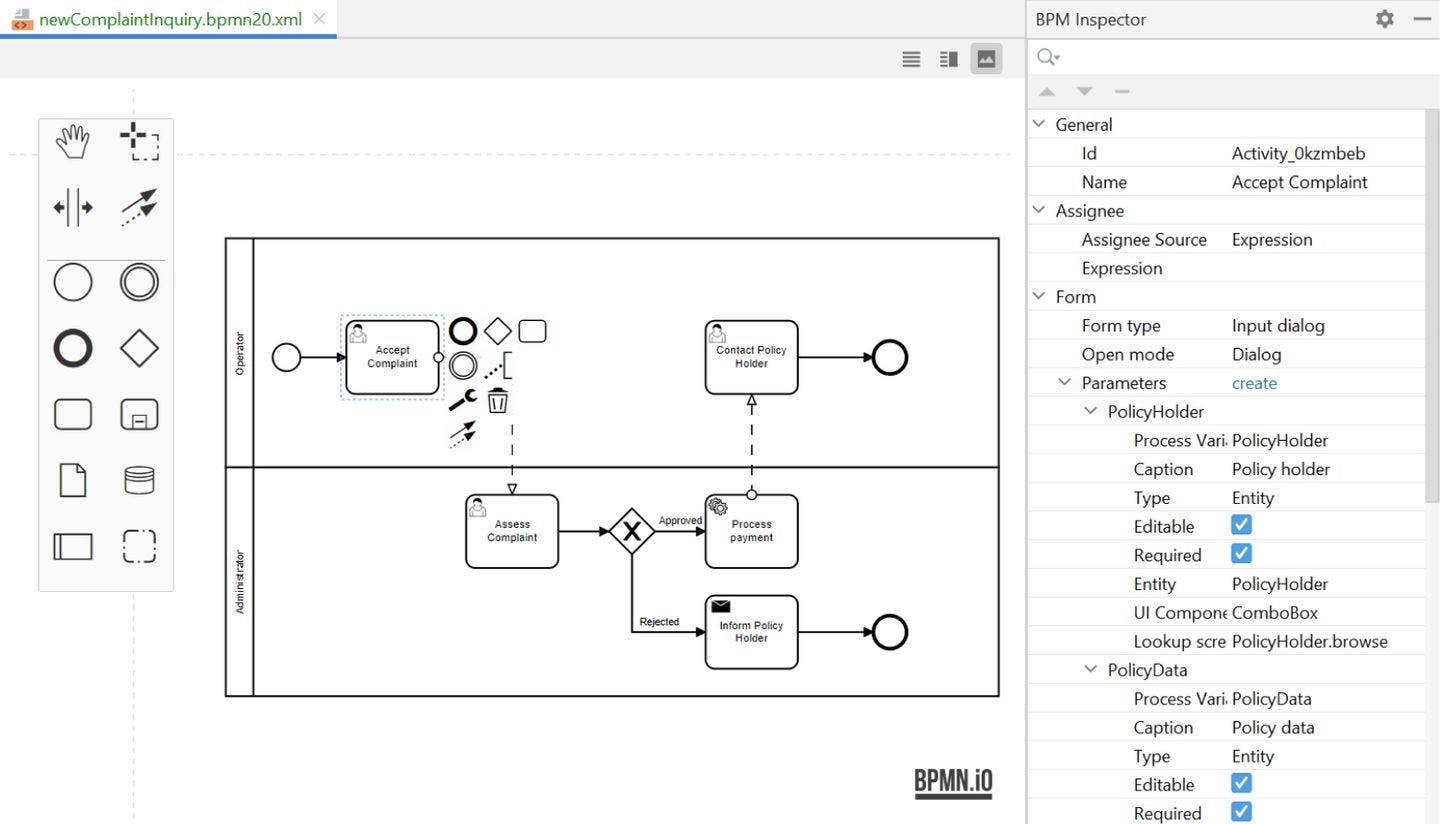
Task: Collapse the Form section in the inspector
Action: point(1038,296)
